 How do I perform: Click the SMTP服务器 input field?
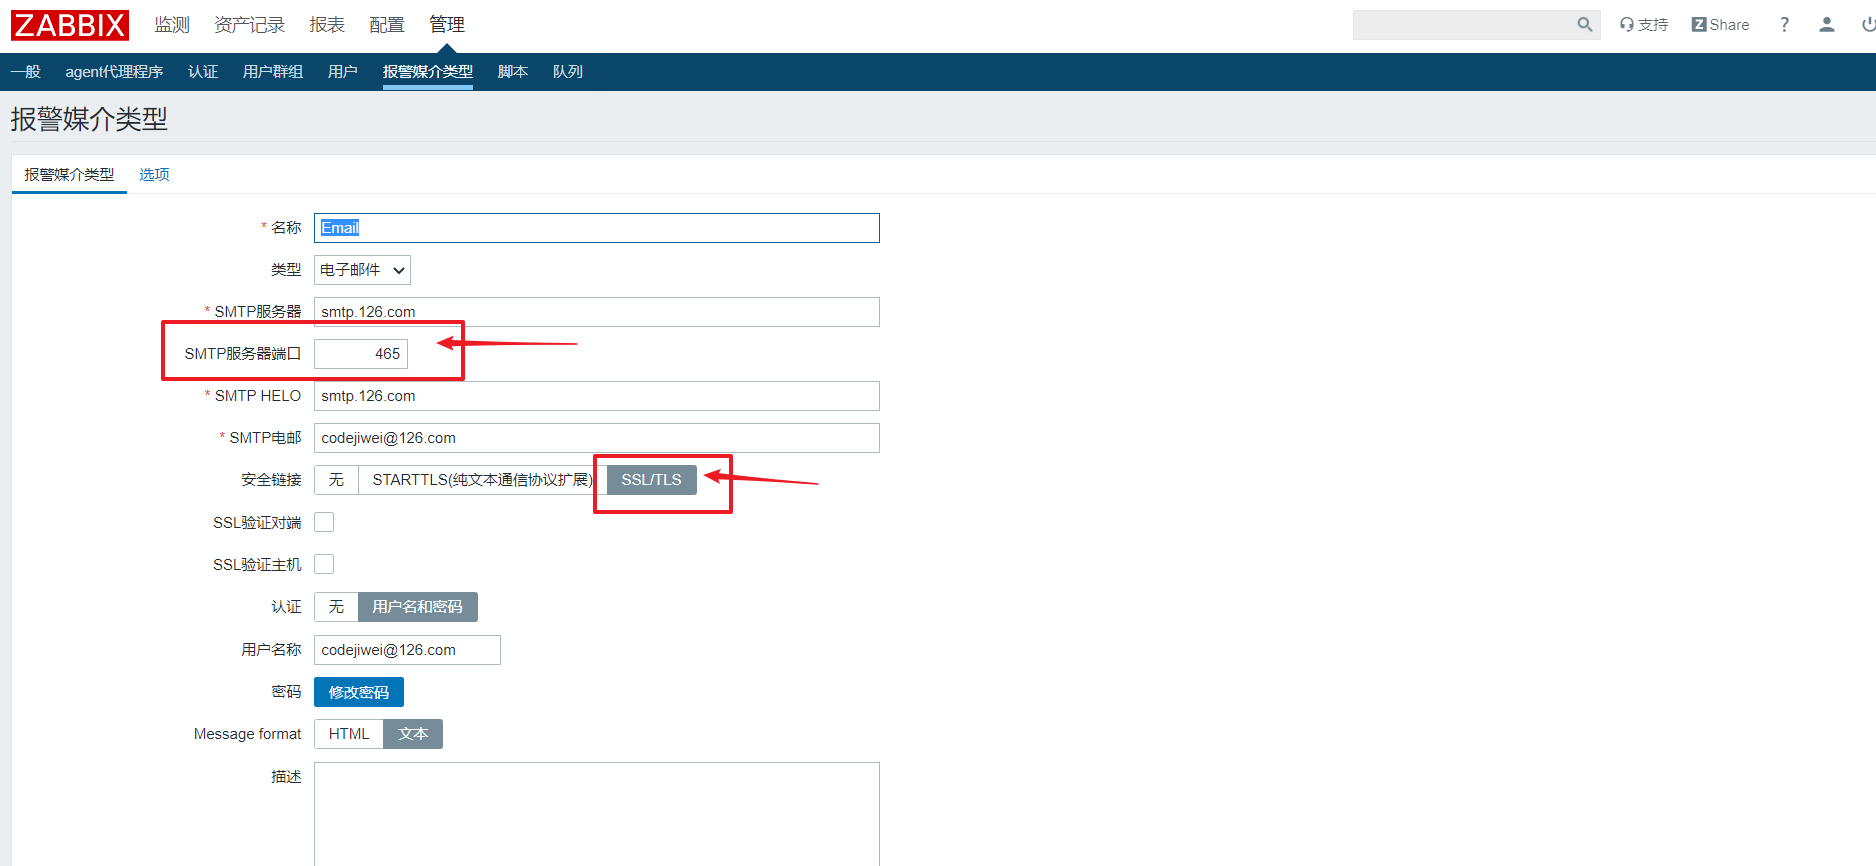[597, 312]
